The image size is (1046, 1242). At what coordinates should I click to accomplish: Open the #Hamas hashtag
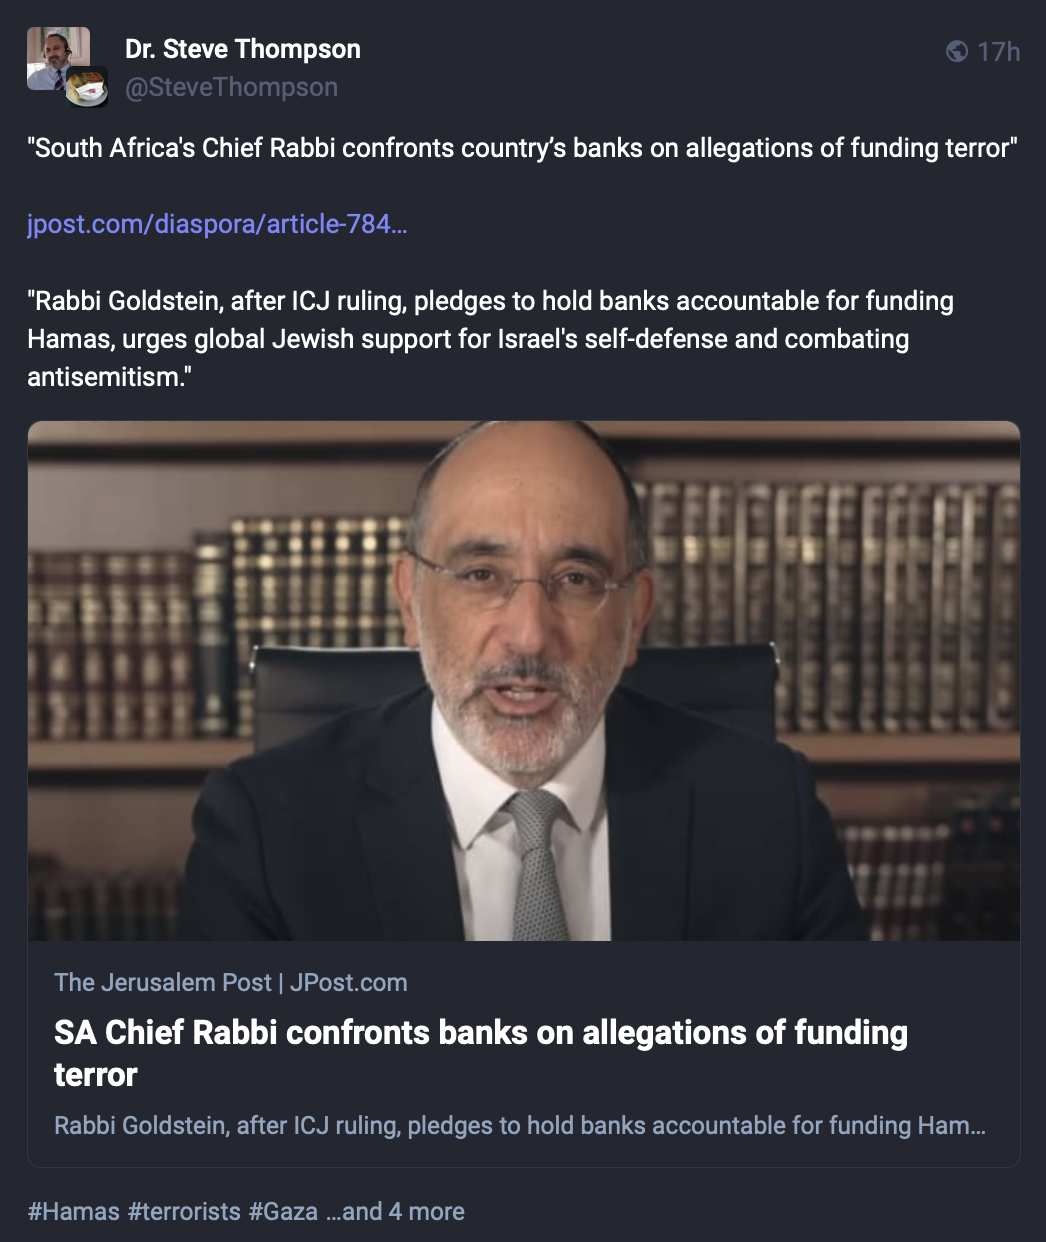coord(74,1211)
